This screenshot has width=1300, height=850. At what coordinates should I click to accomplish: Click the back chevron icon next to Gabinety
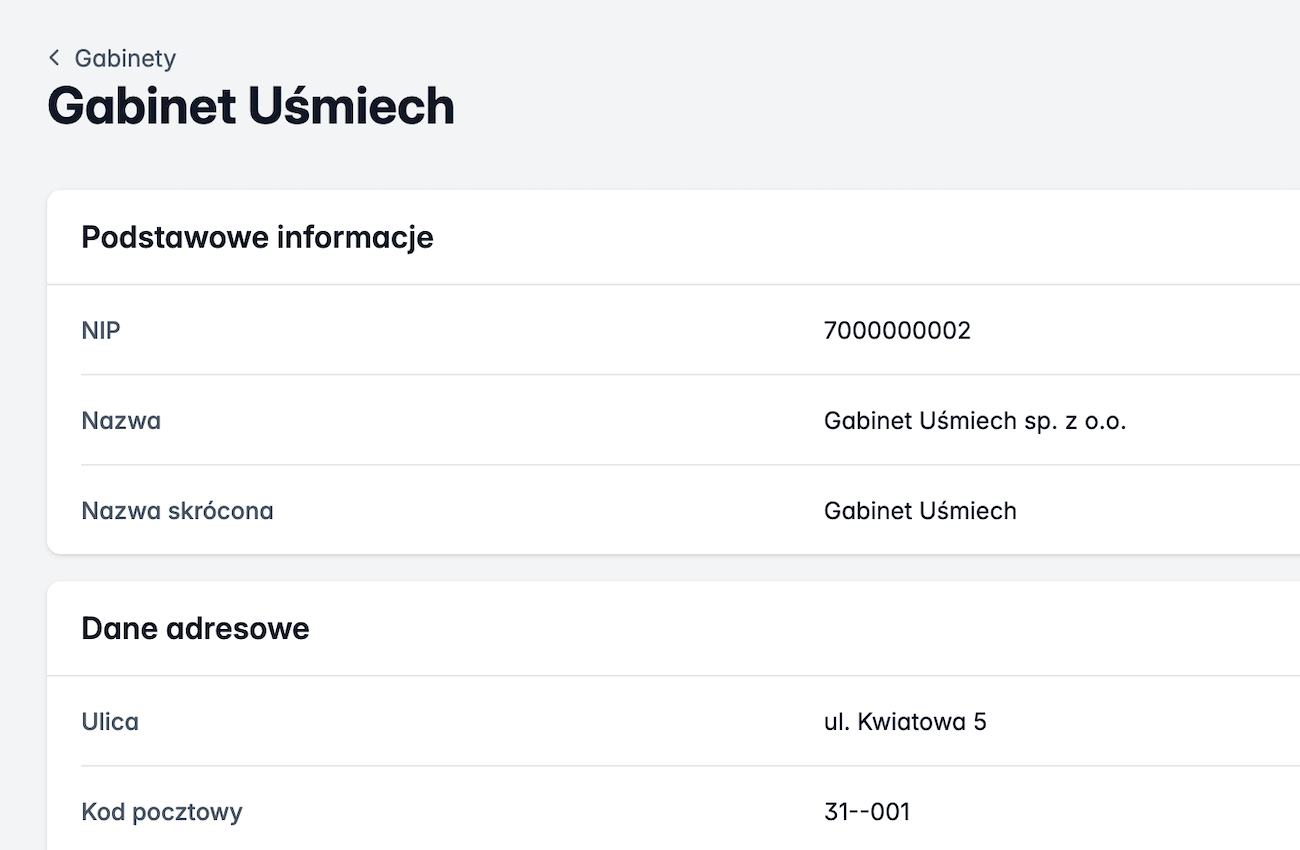[53, 58]
